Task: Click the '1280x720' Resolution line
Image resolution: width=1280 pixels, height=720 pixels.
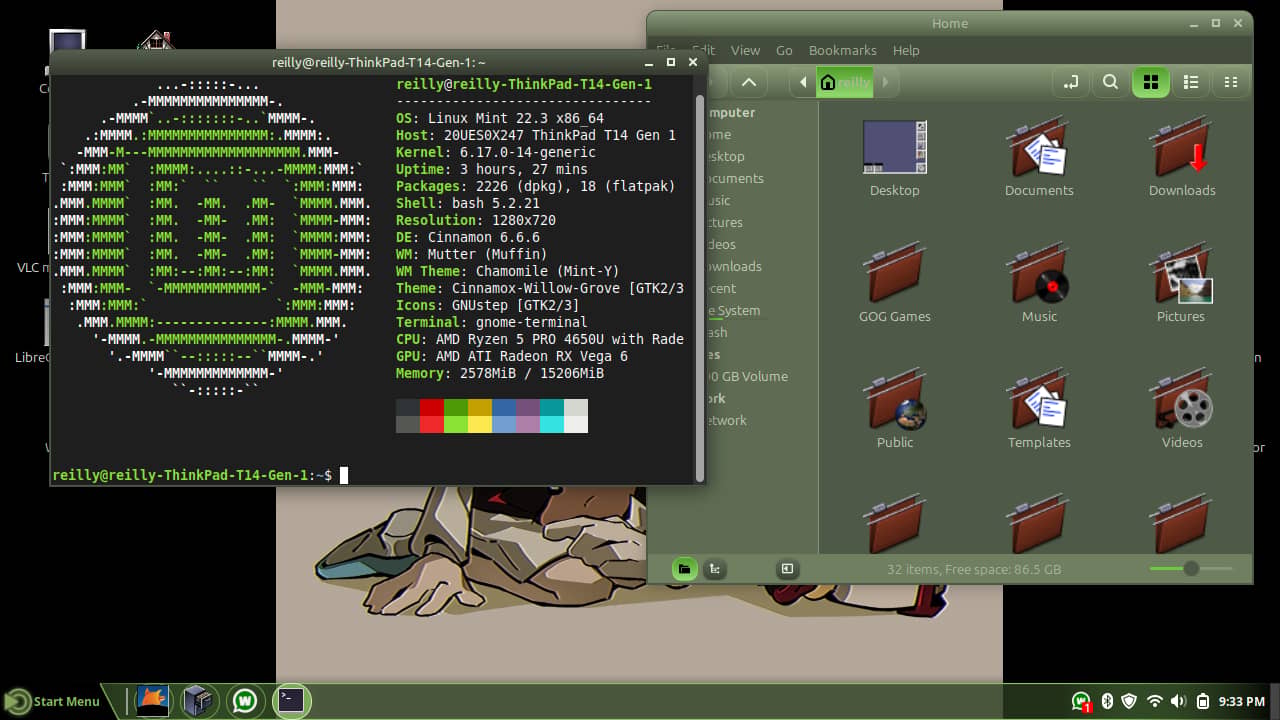Action: 476,220
